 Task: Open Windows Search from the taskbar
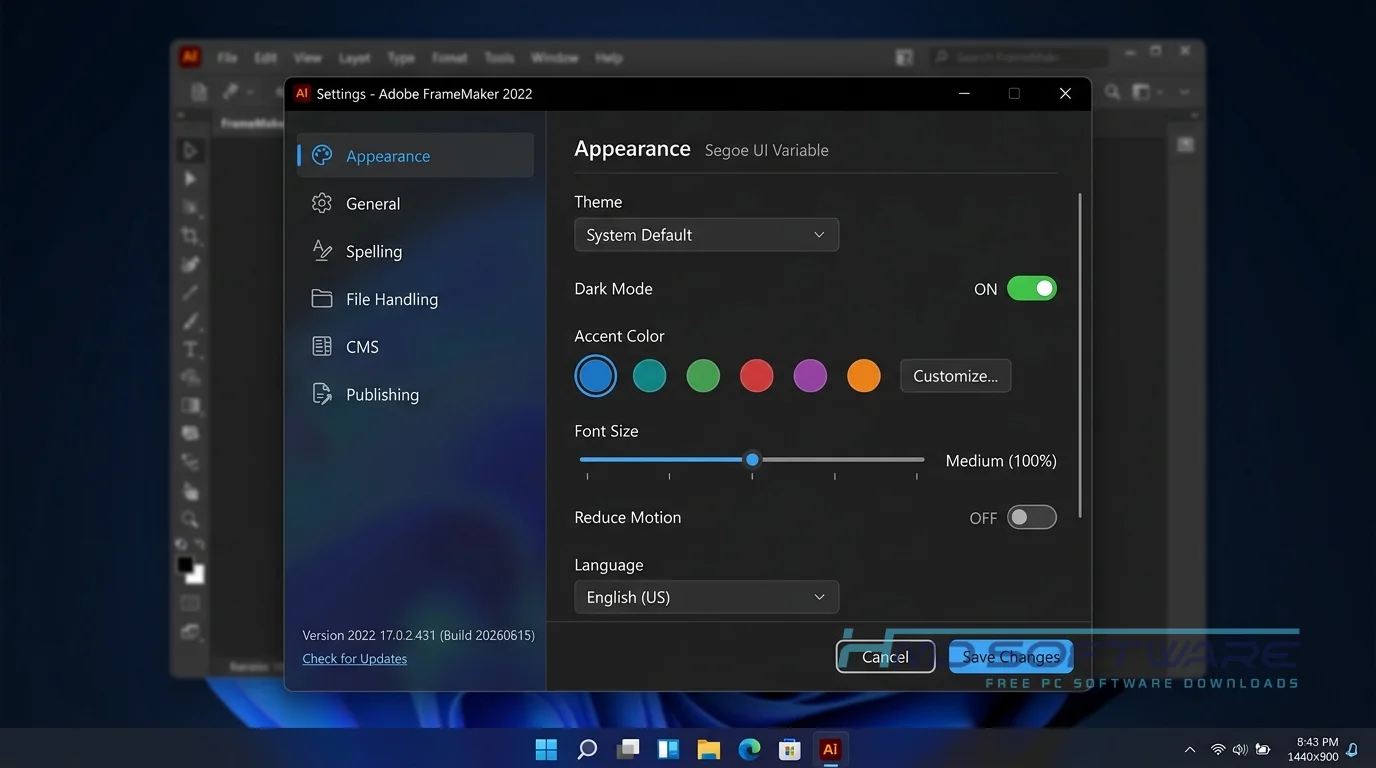click(587, 749)
